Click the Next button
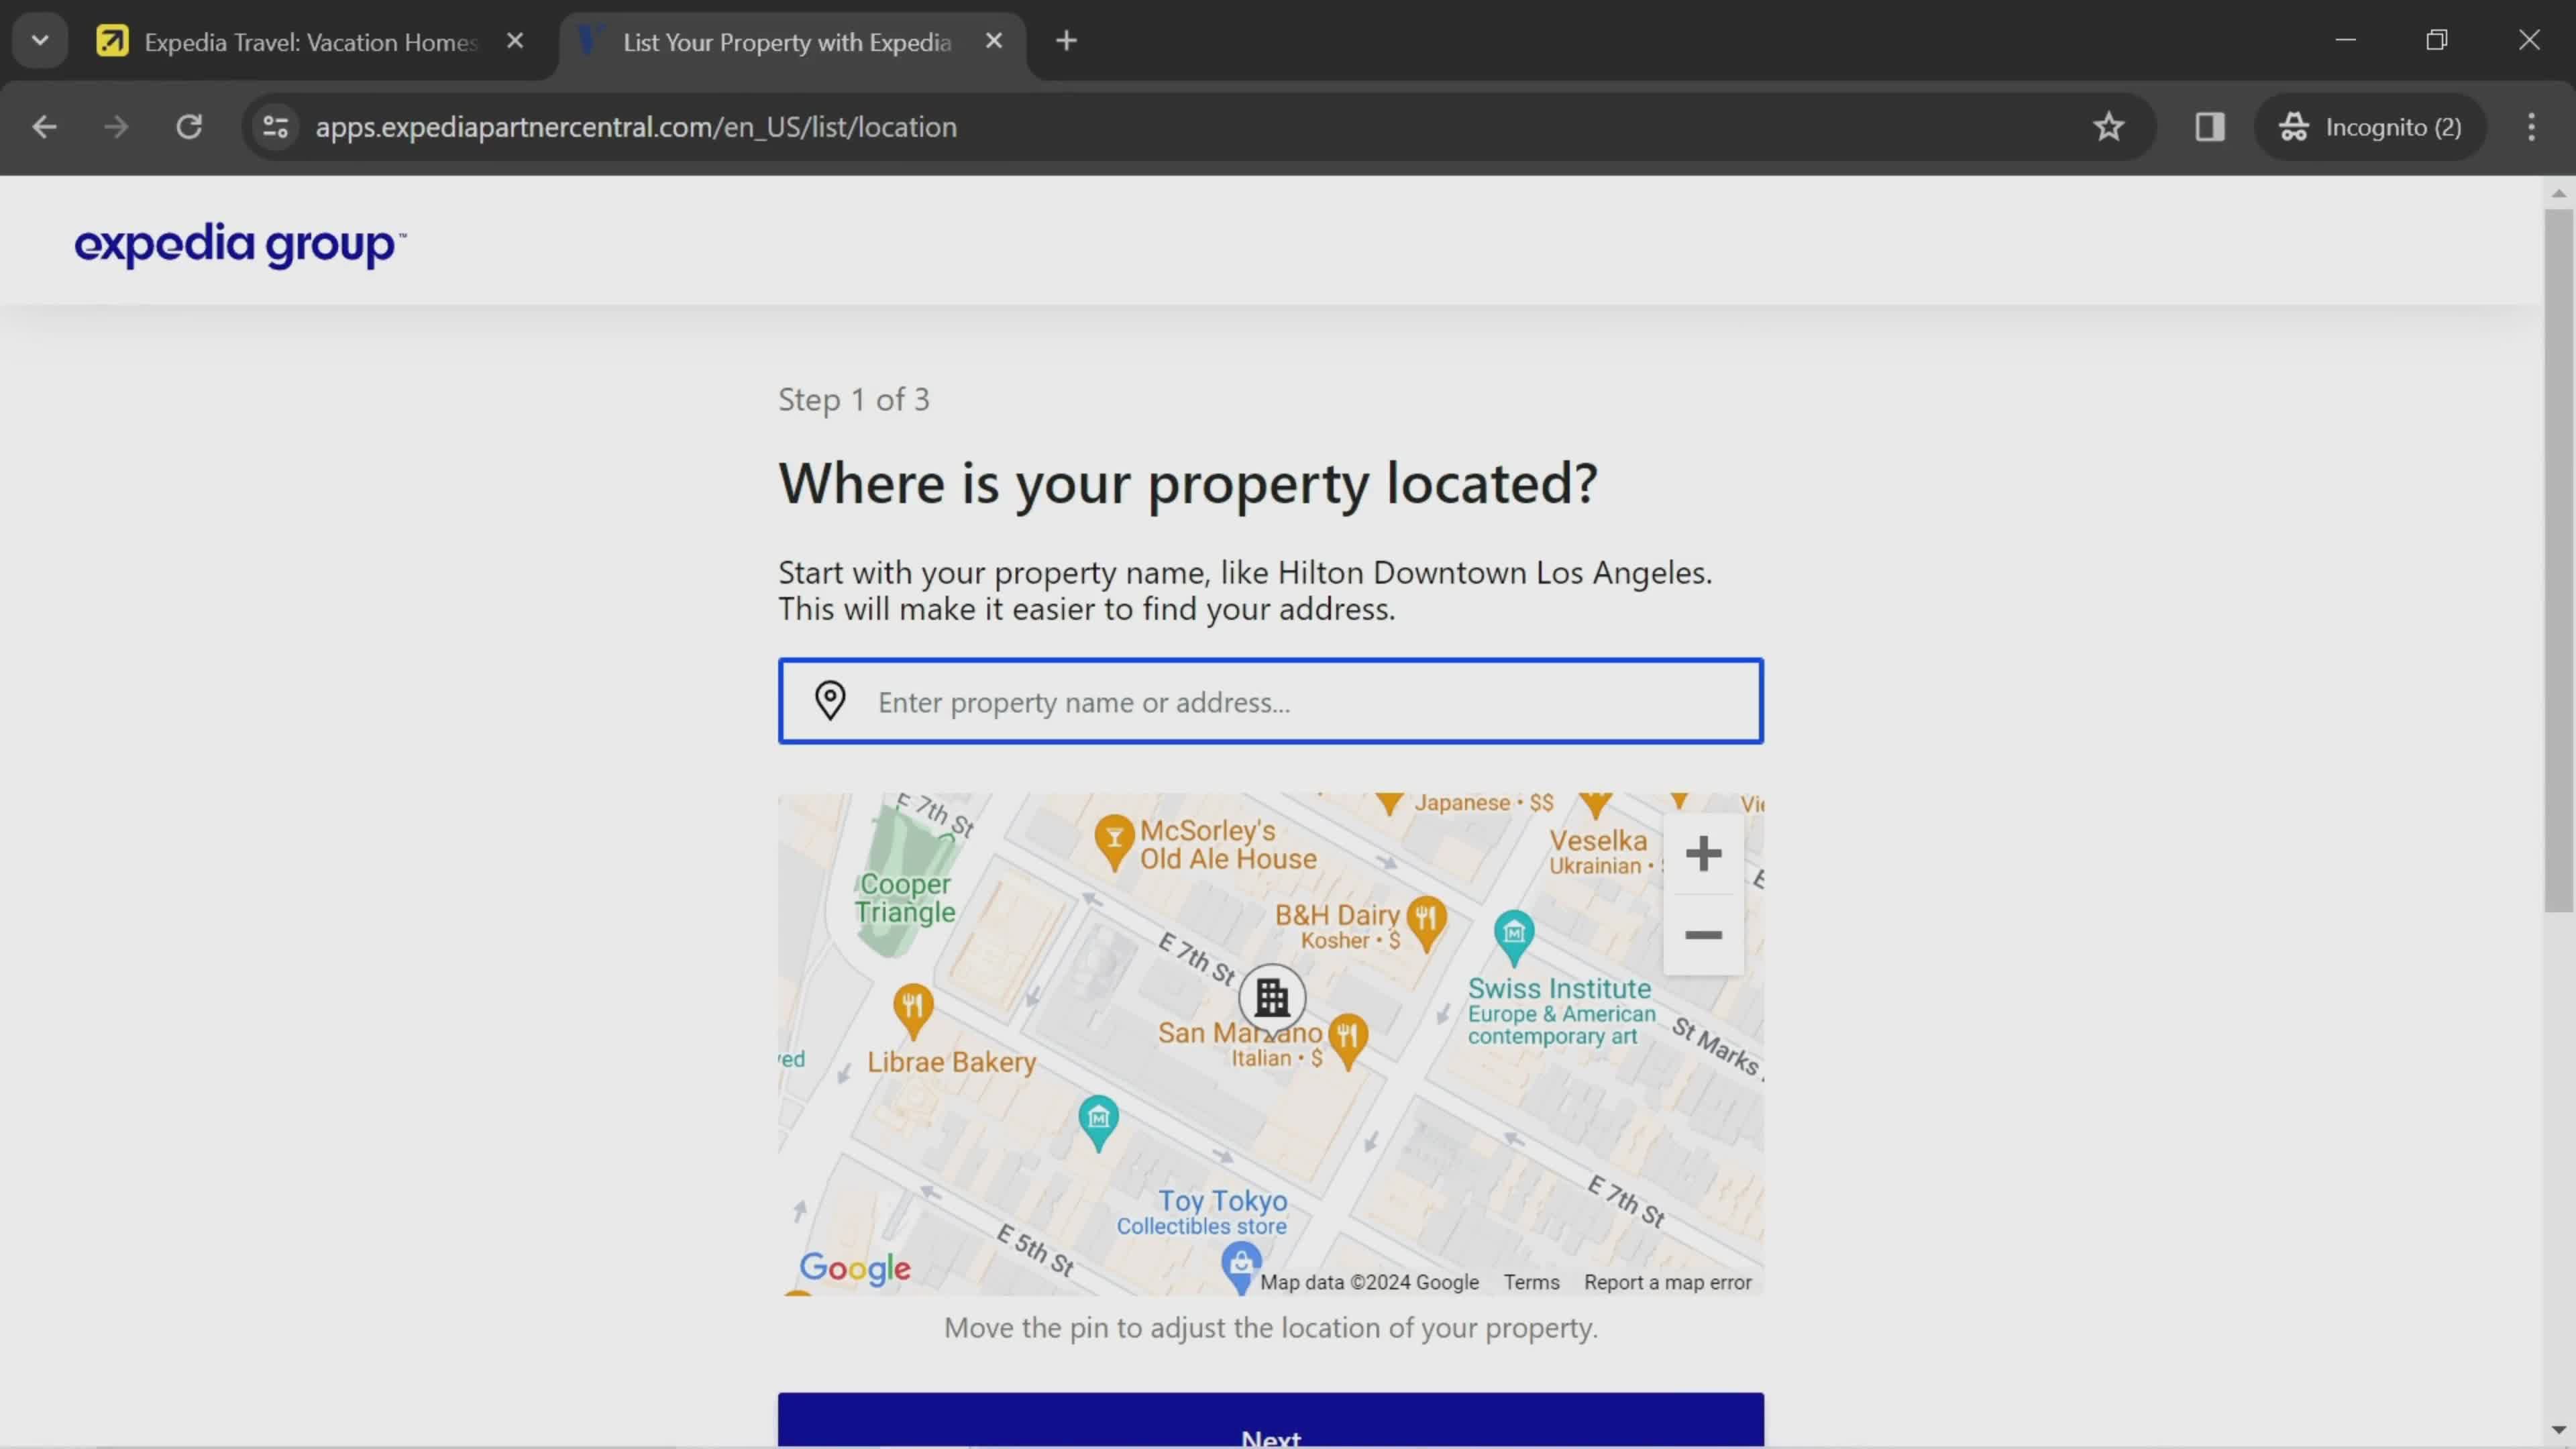Viewport: 2576px width, 1449px height. click(x=1270, y=1420)
